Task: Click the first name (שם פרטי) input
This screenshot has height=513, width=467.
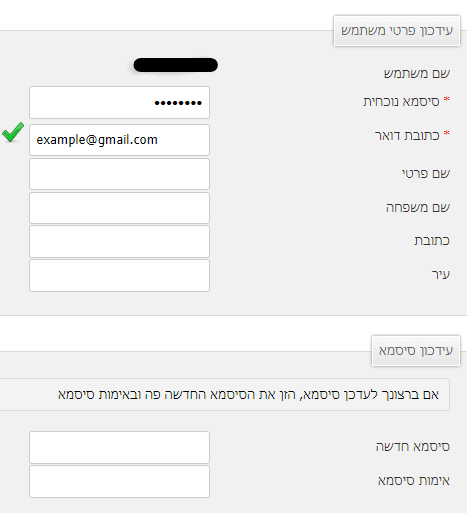Action: tap(119, 174)
